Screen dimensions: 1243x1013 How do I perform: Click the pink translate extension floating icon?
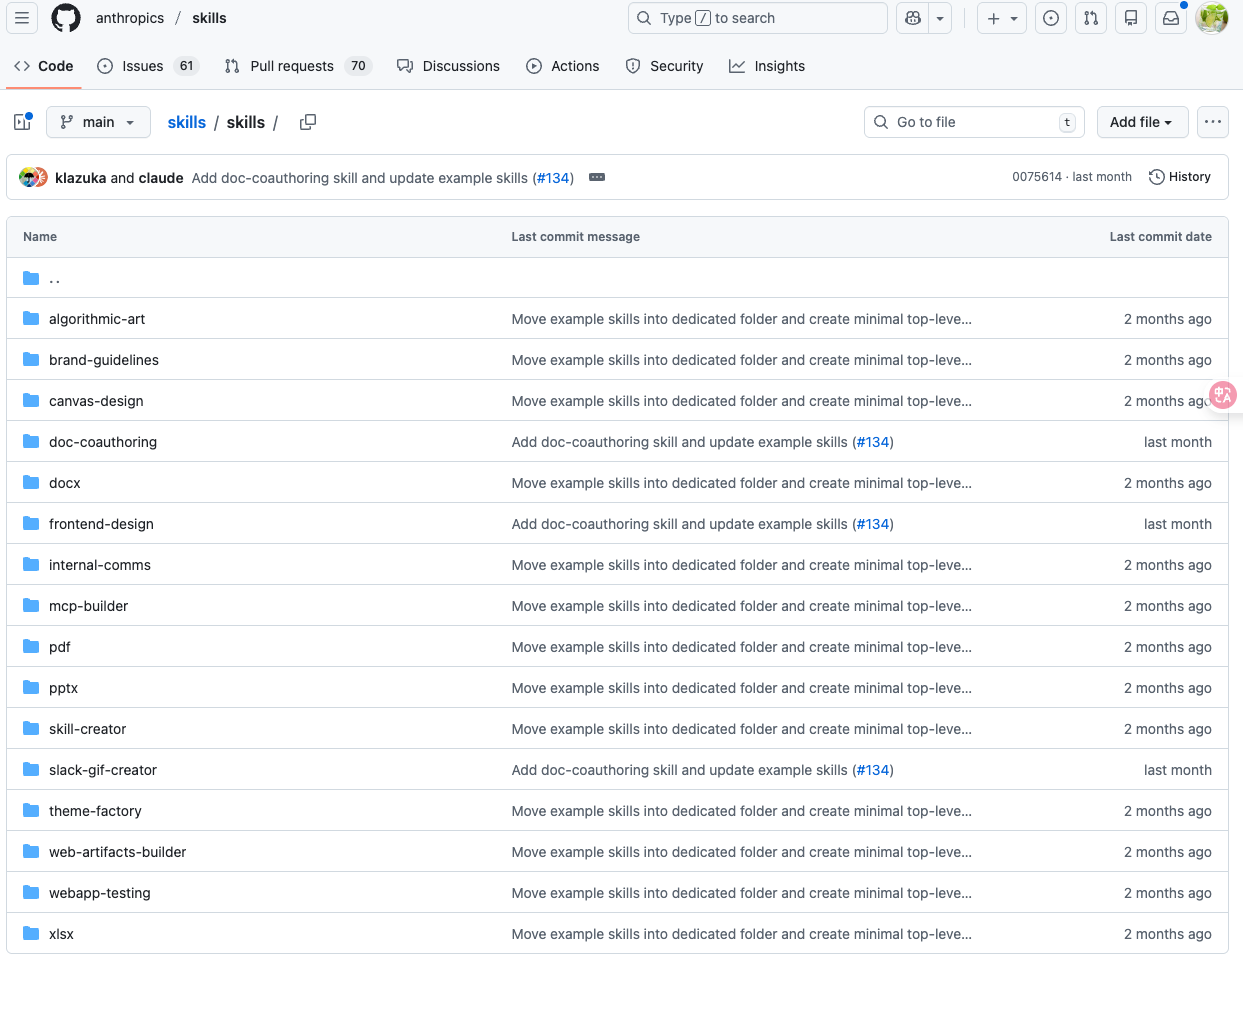(x=1223, y=395)
